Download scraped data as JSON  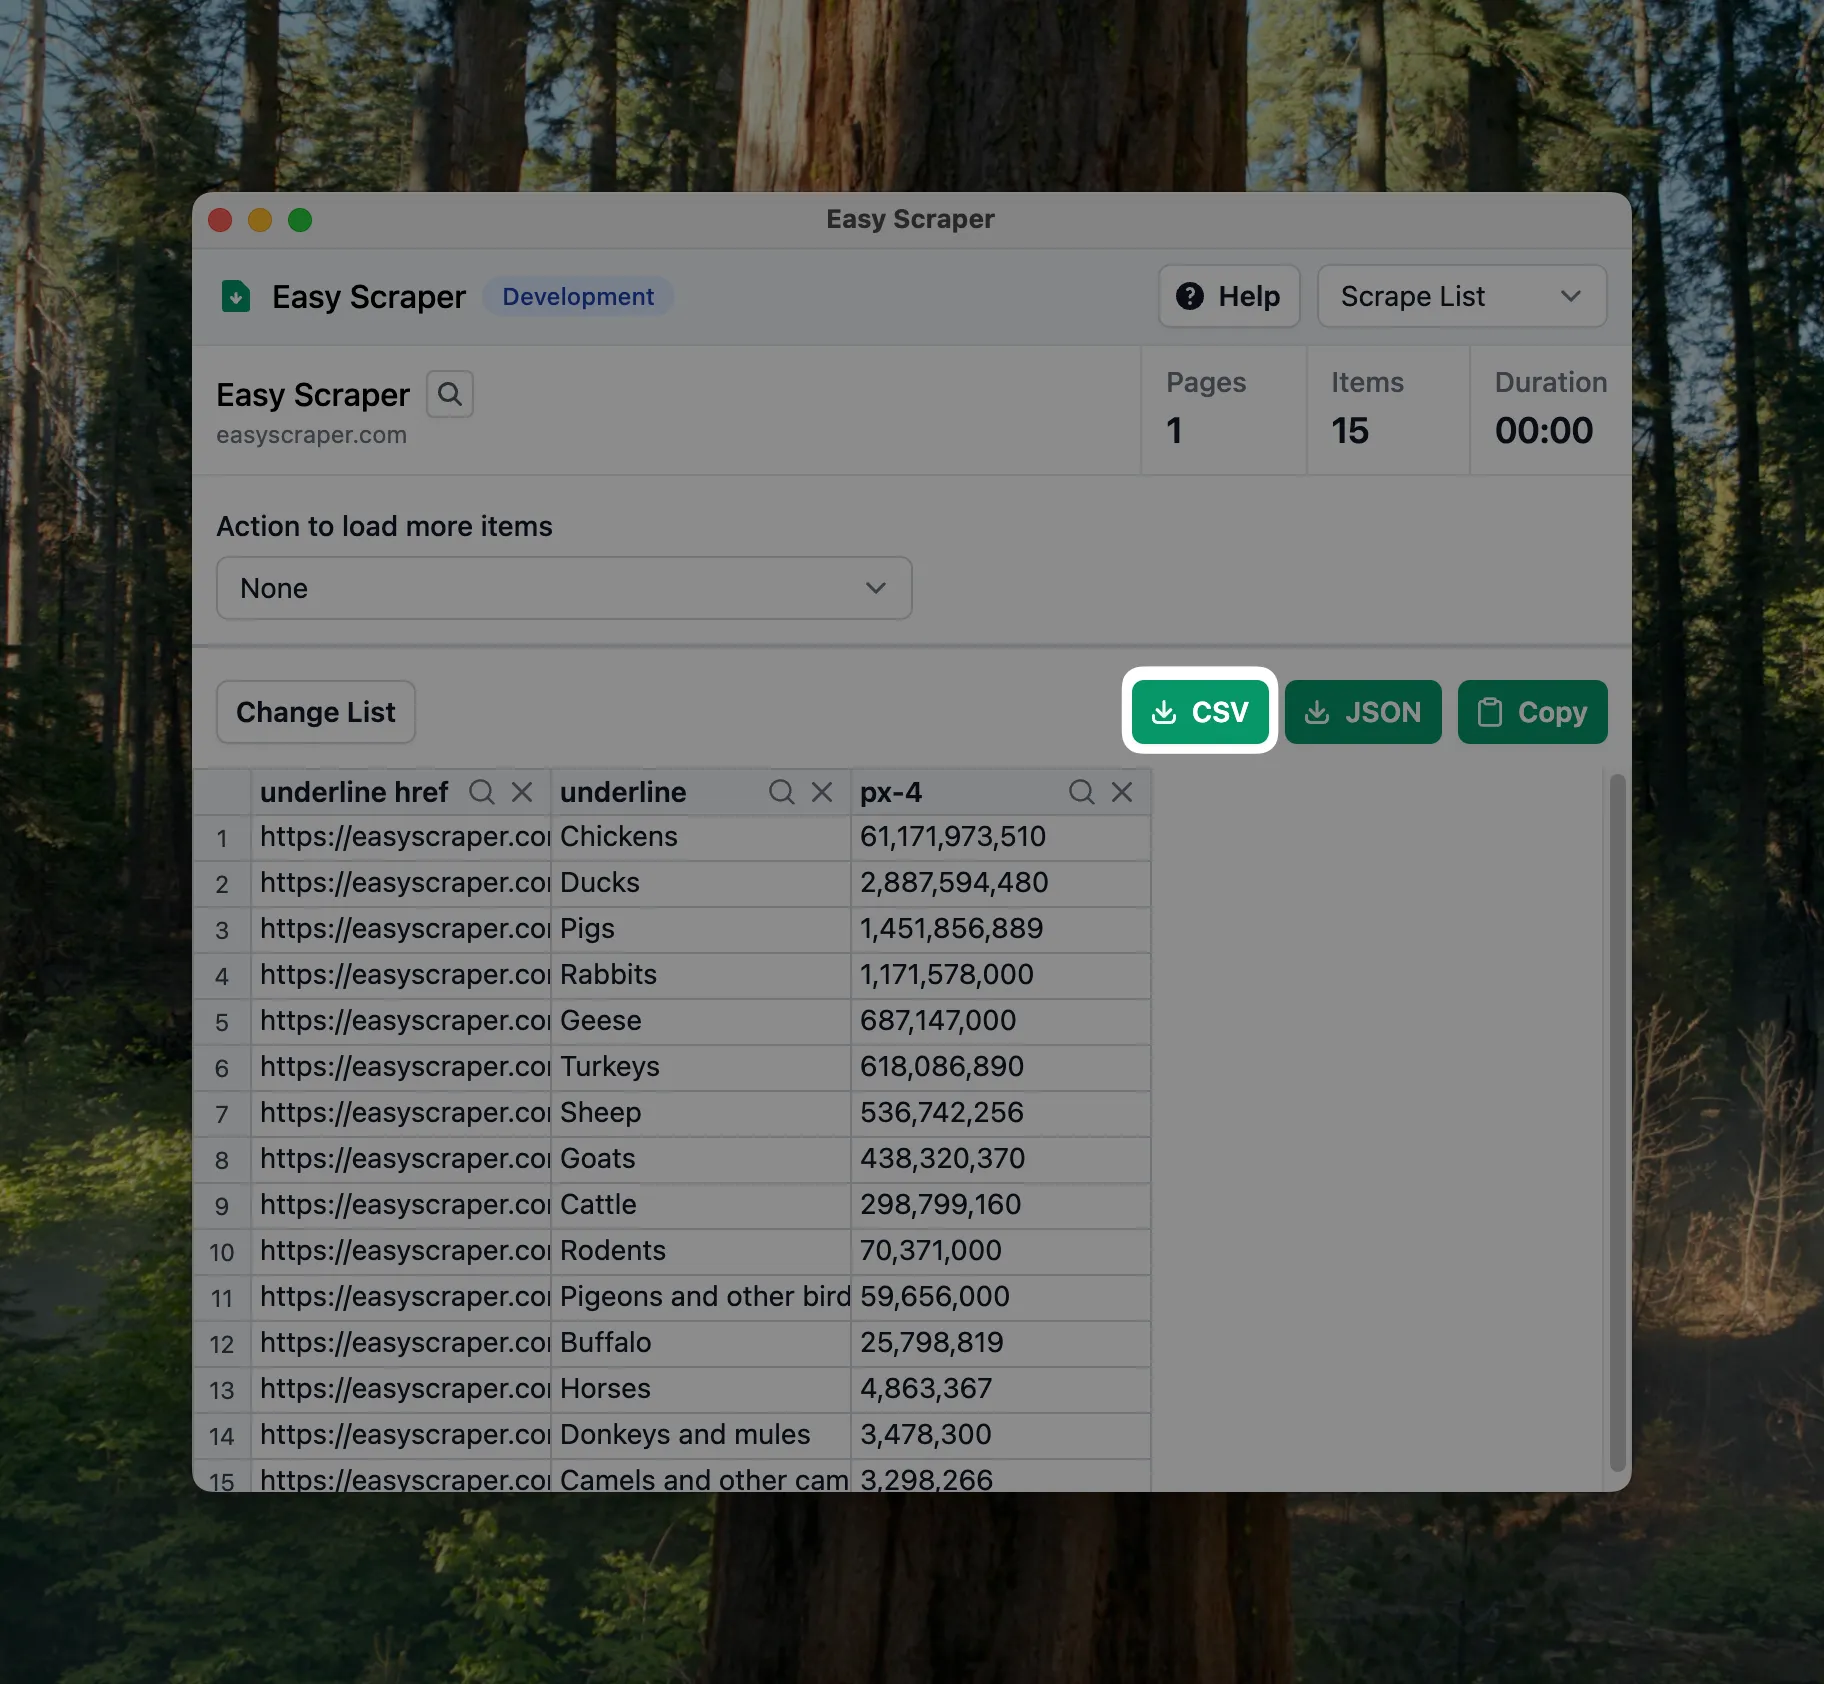coord(1362,712)
